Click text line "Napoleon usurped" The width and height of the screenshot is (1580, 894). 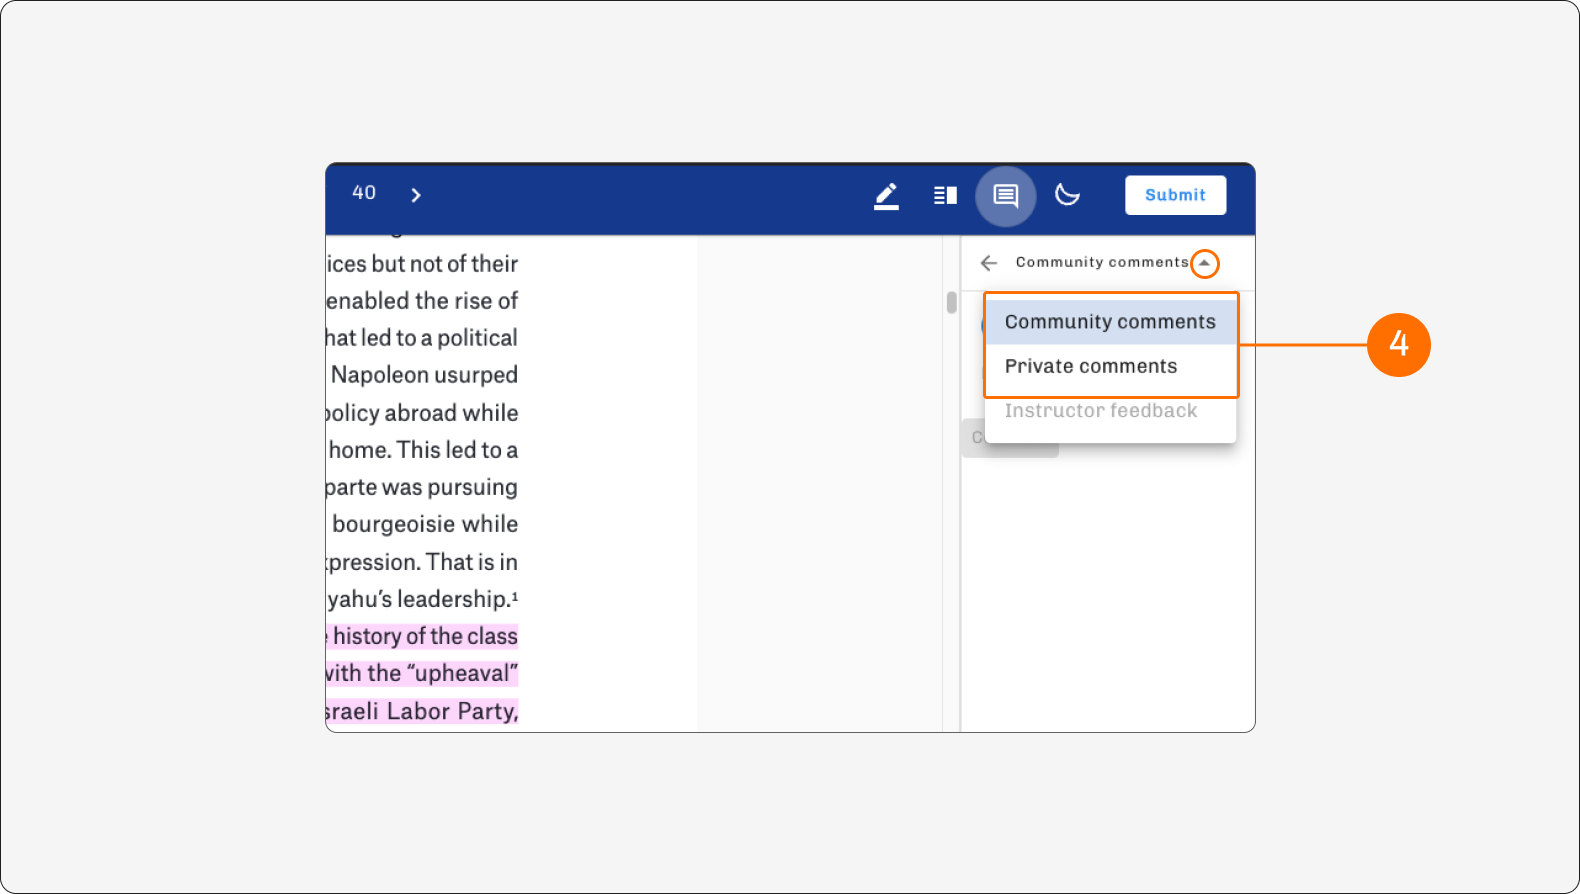(424, 375)
